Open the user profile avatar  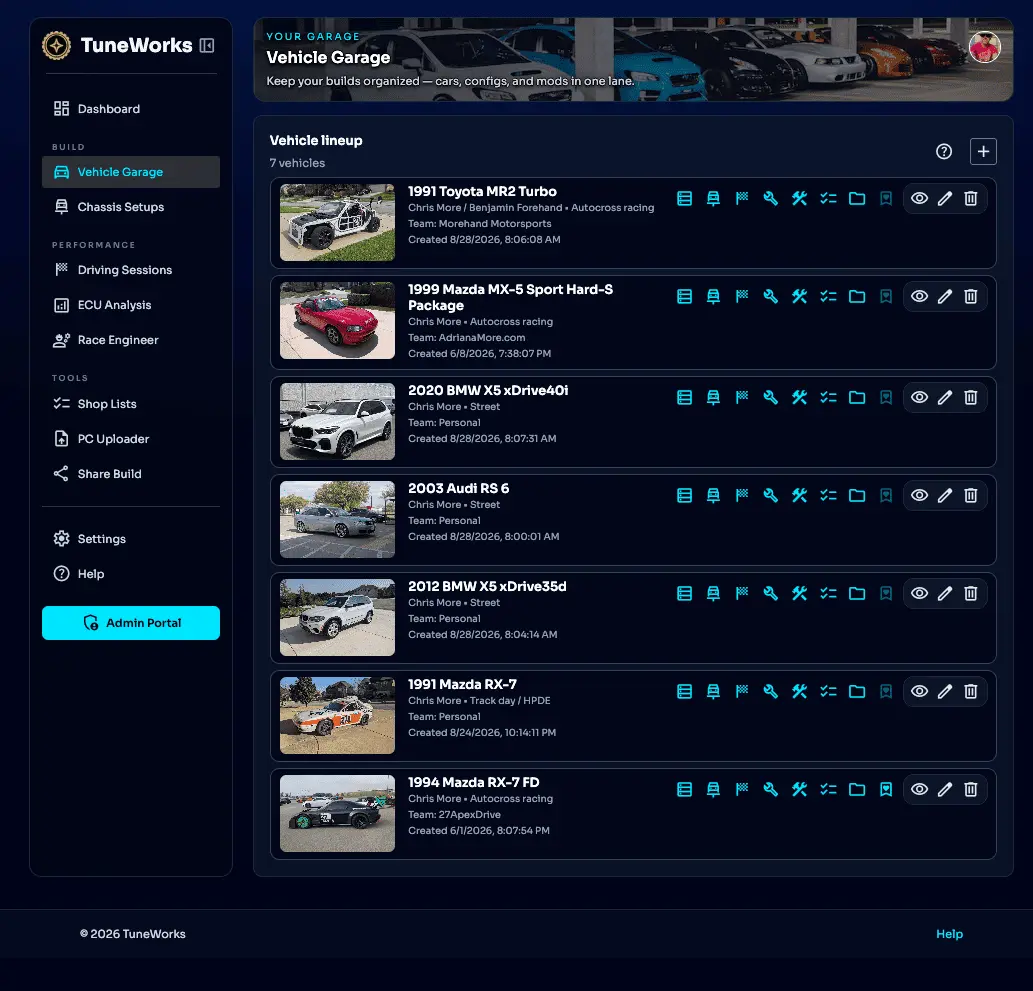point(984,47)
